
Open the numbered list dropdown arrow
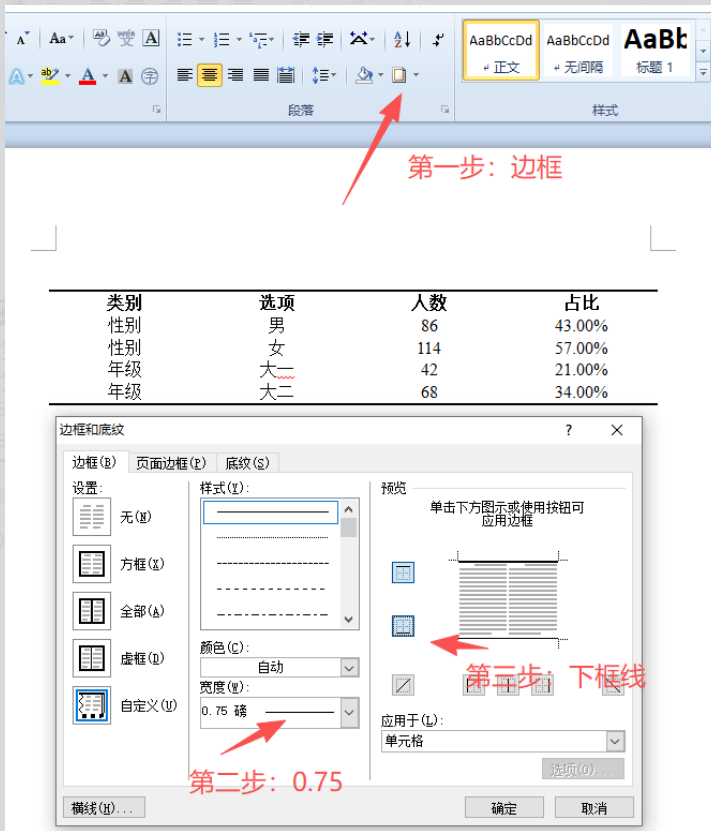[x=239, y=39]
